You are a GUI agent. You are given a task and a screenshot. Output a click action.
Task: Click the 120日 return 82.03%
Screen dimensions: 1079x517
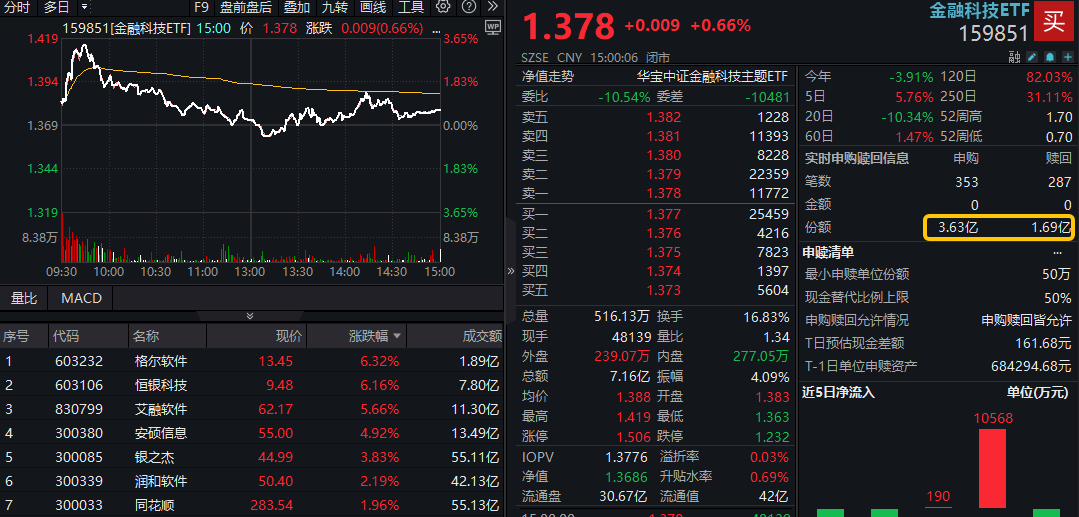[x=1048, y=76]
